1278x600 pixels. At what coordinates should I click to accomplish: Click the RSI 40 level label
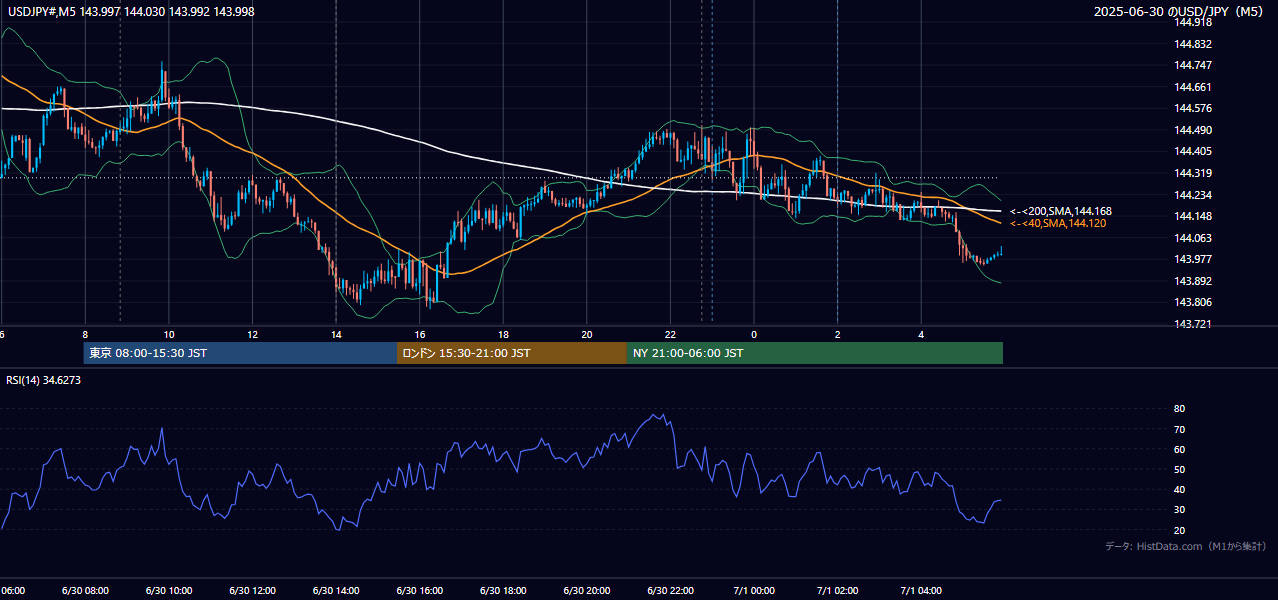tap(1179, 490)
